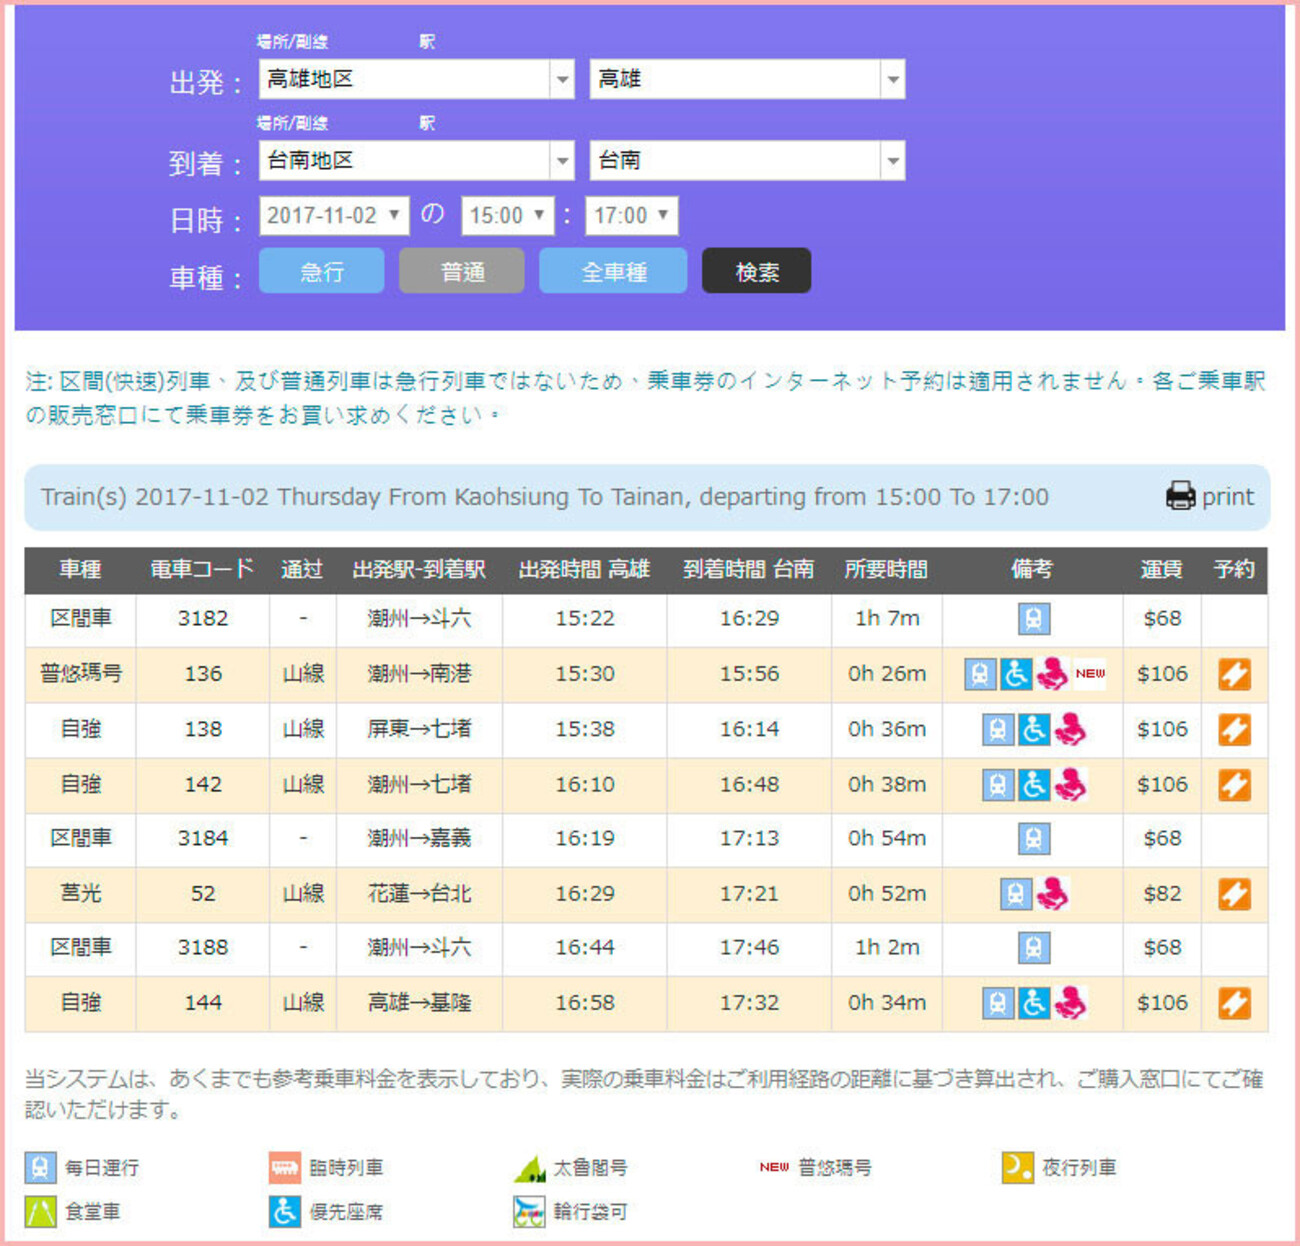Click the orange booking icon for train 136
Viewport: 1300px width, 1246px height.
(x=1234, y=675)
